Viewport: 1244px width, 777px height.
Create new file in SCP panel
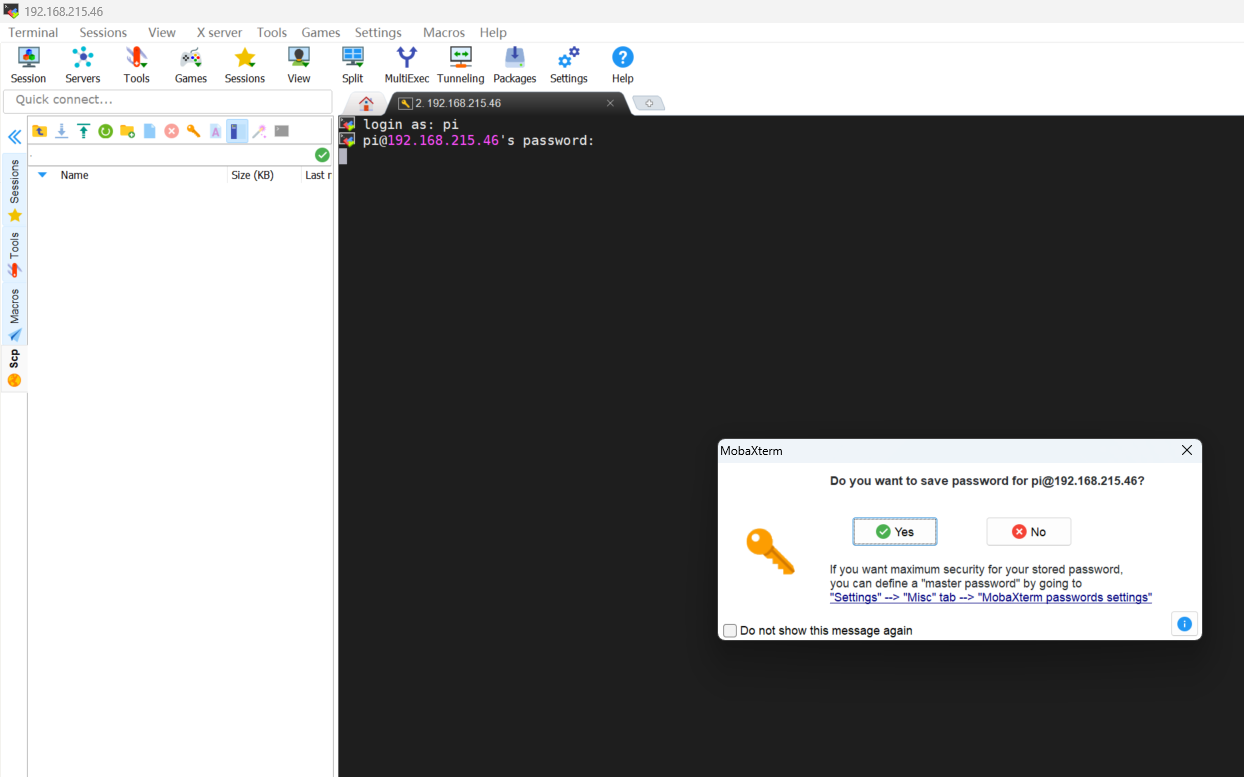pos(150,131)
